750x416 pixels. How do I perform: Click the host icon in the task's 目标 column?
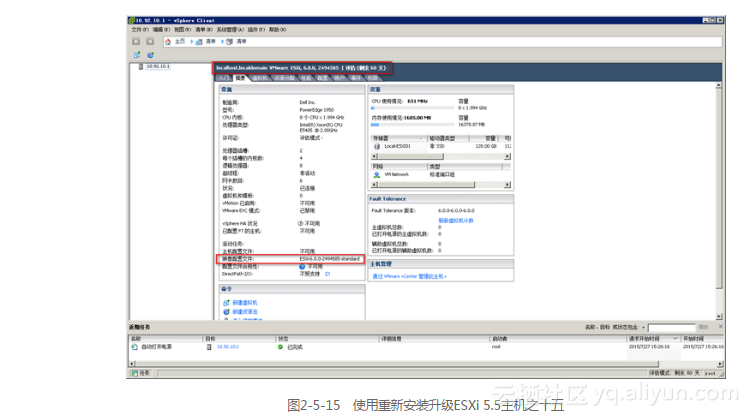[x=209, y=347]
